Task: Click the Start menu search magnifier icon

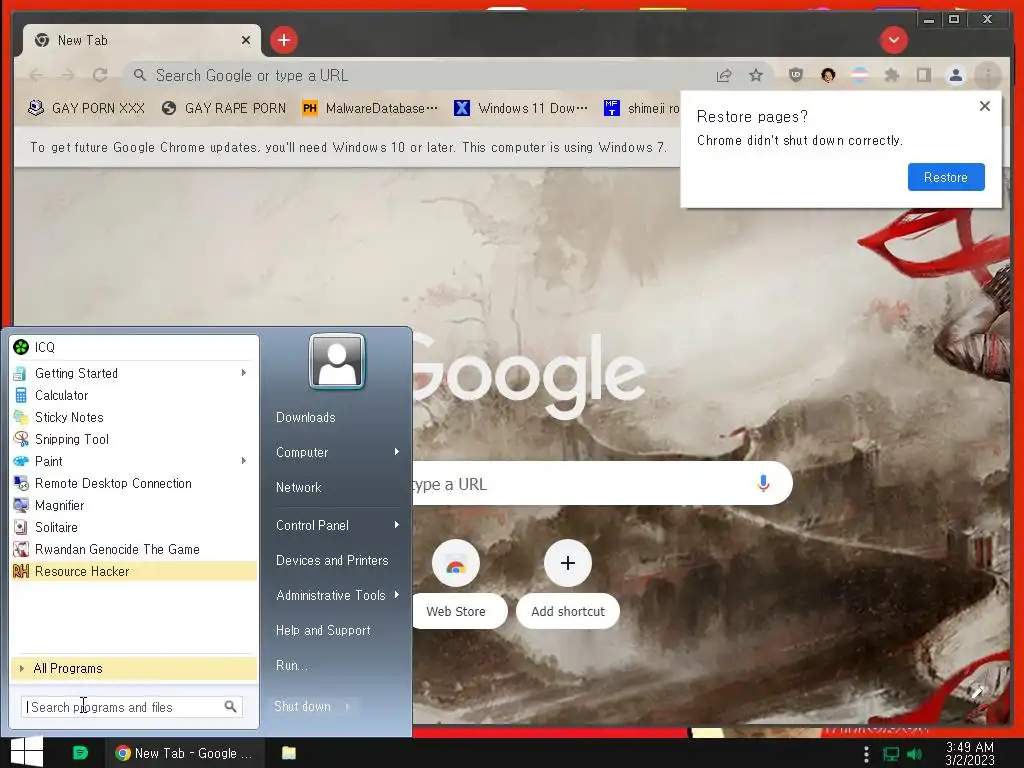Action: 231,707
